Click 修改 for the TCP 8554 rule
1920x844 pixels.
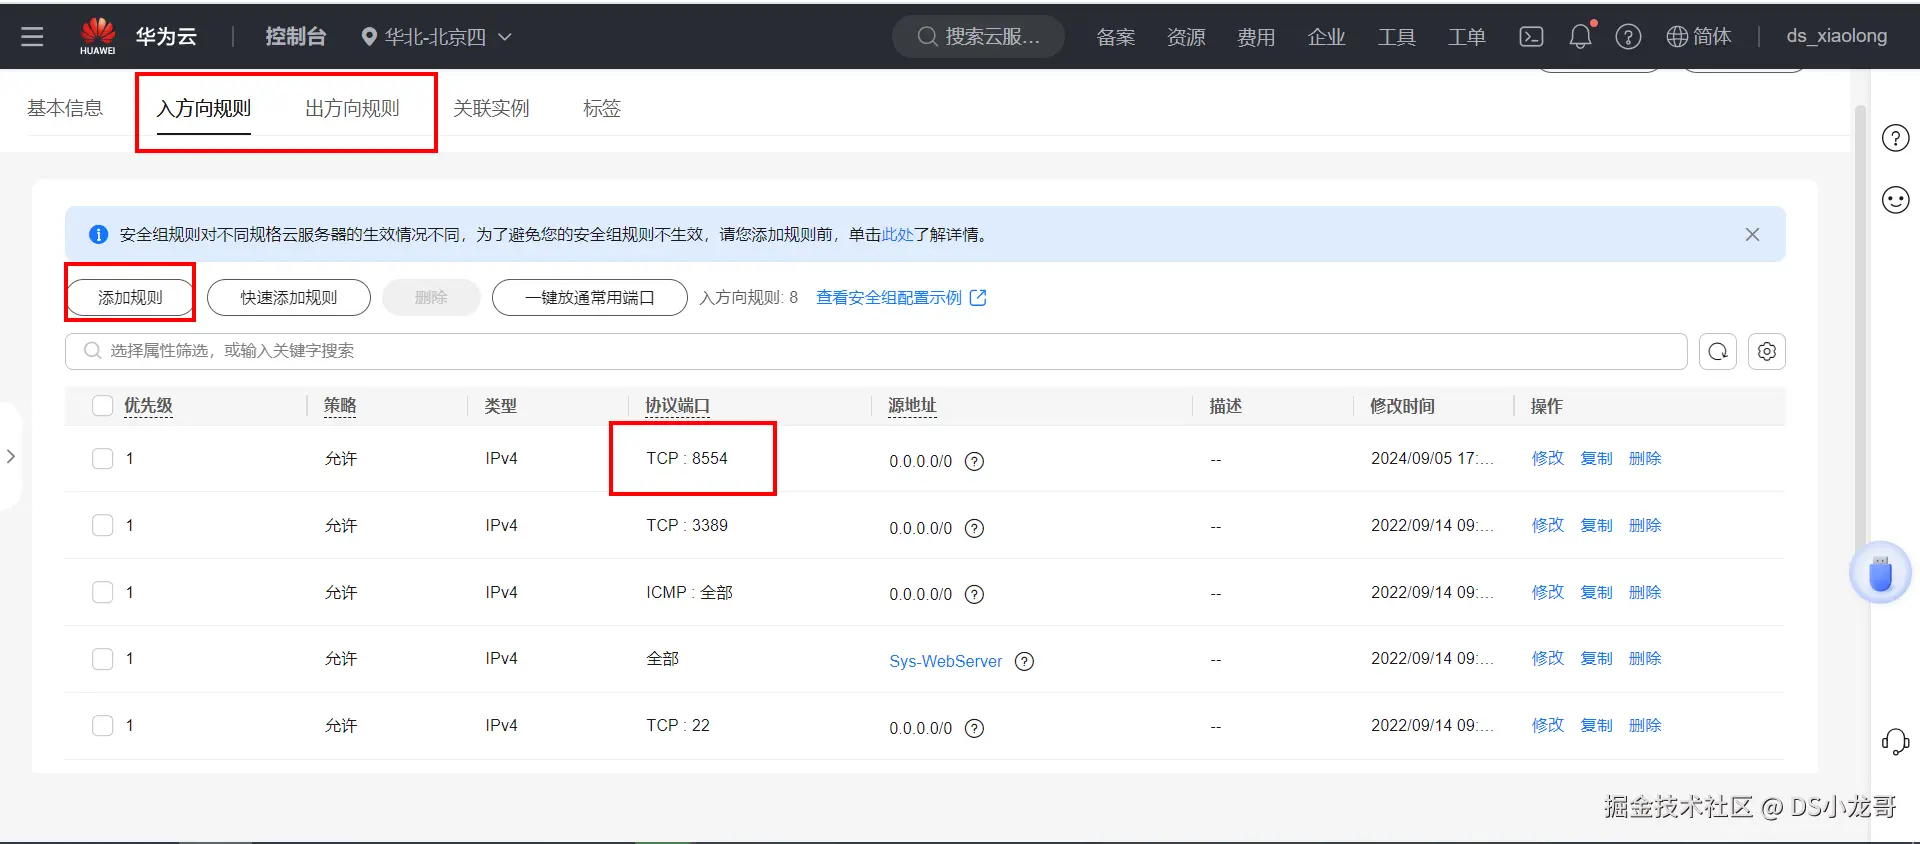(1548, 458)
